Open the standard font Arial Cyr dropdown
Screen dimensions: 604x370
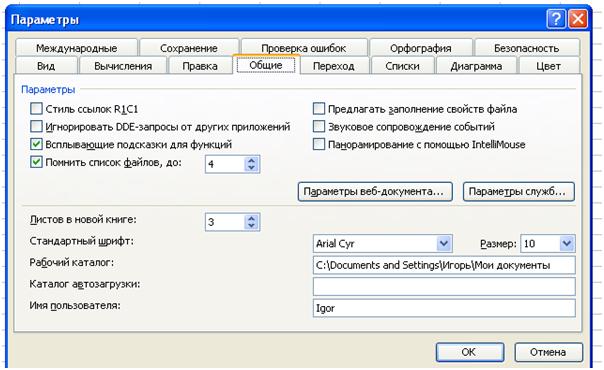tap(444, 243)
